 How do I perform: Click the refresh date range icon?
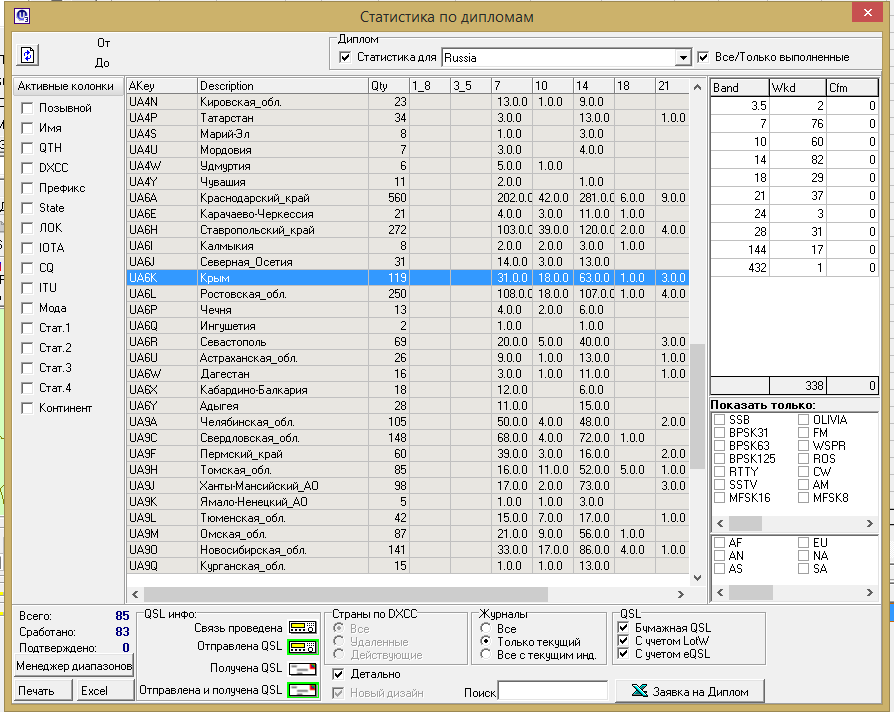tap(28, 54)
